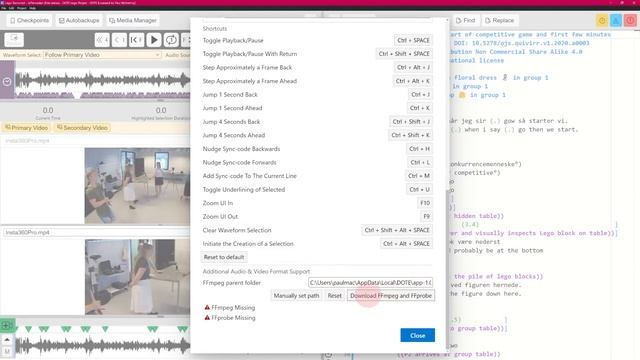Screen dimensions: 640x360
Task: Click the jump 4 seconds back button
Action: coord(102,40)
